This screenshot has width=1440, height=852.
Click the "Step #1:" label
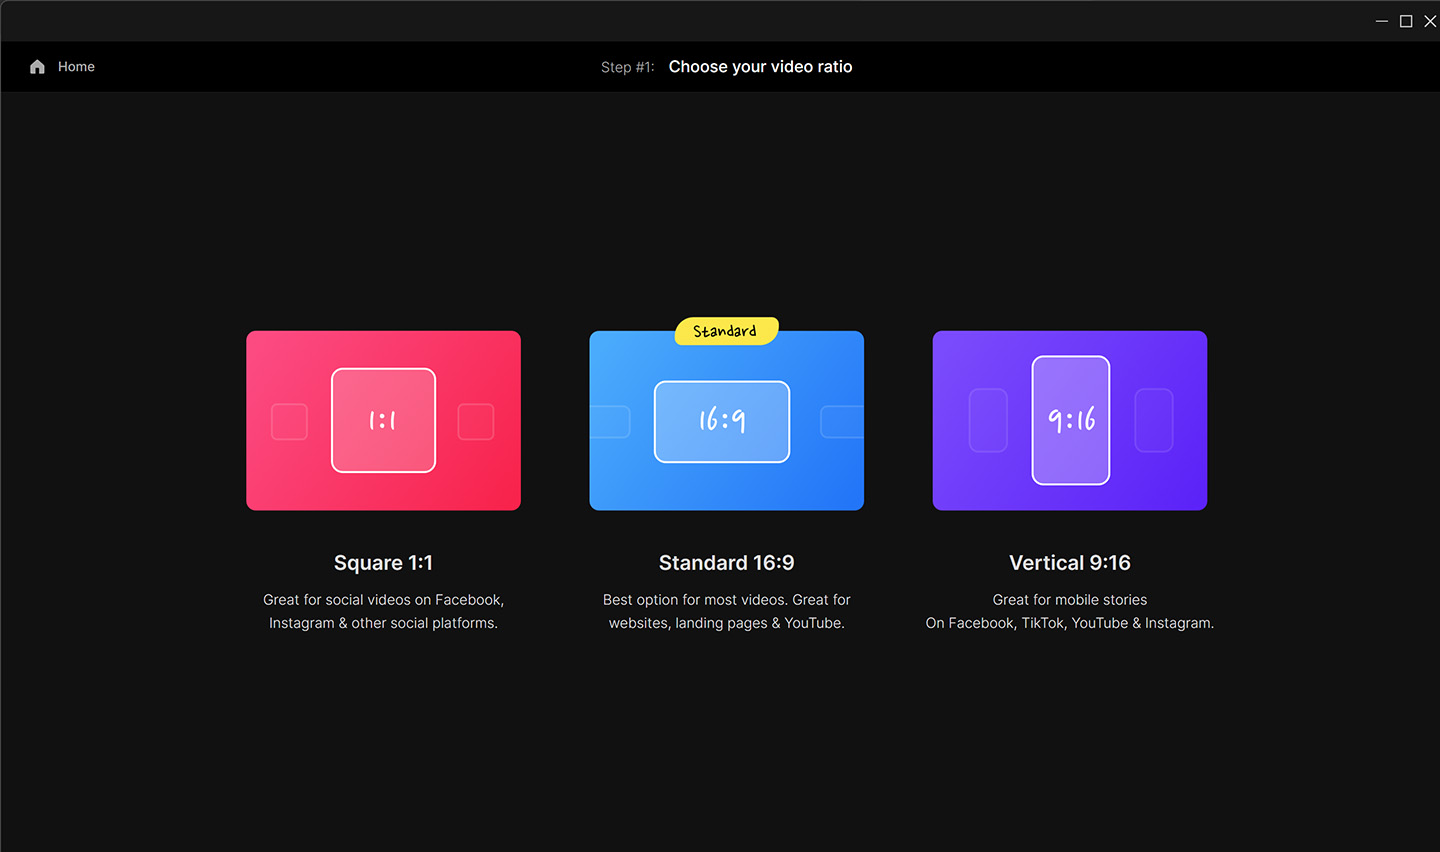click(627, 67)
